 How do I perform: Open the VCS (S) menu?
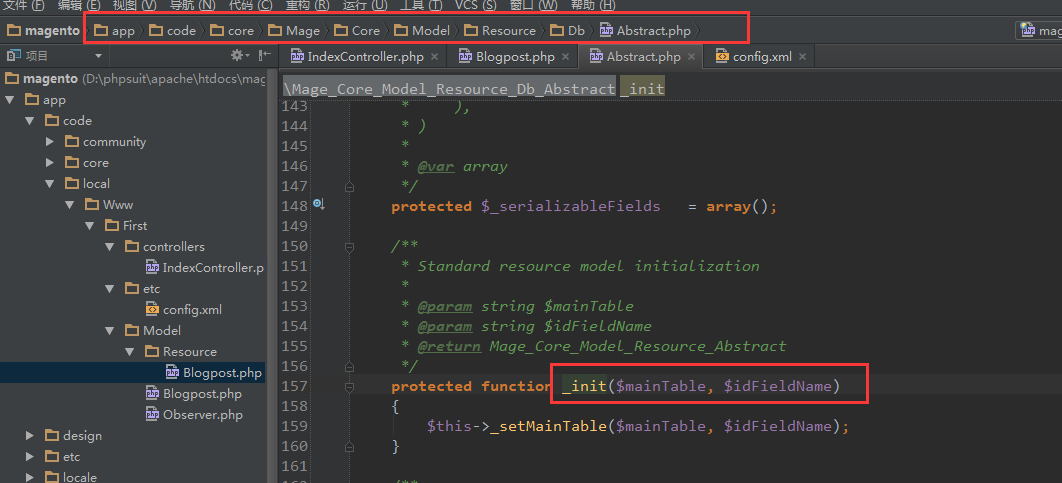[x=475, y=5]
